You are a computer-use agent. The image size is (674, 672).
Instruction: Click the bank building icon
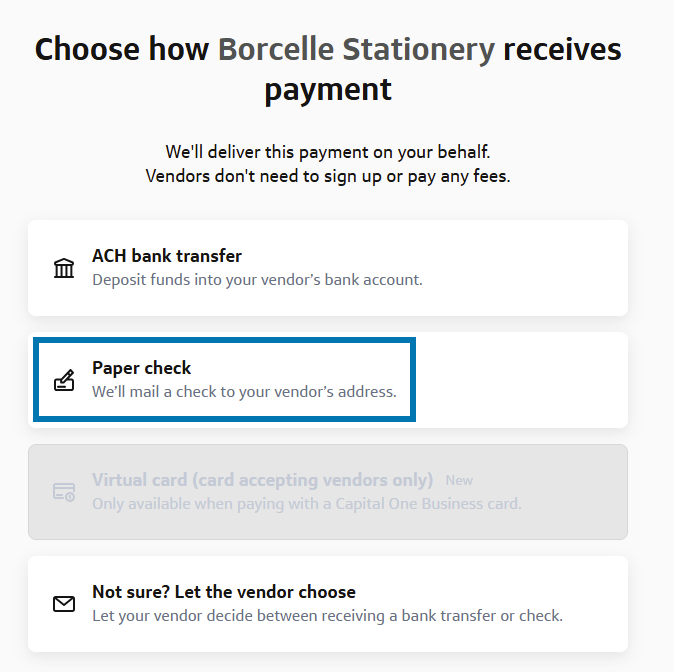(64, 268)
